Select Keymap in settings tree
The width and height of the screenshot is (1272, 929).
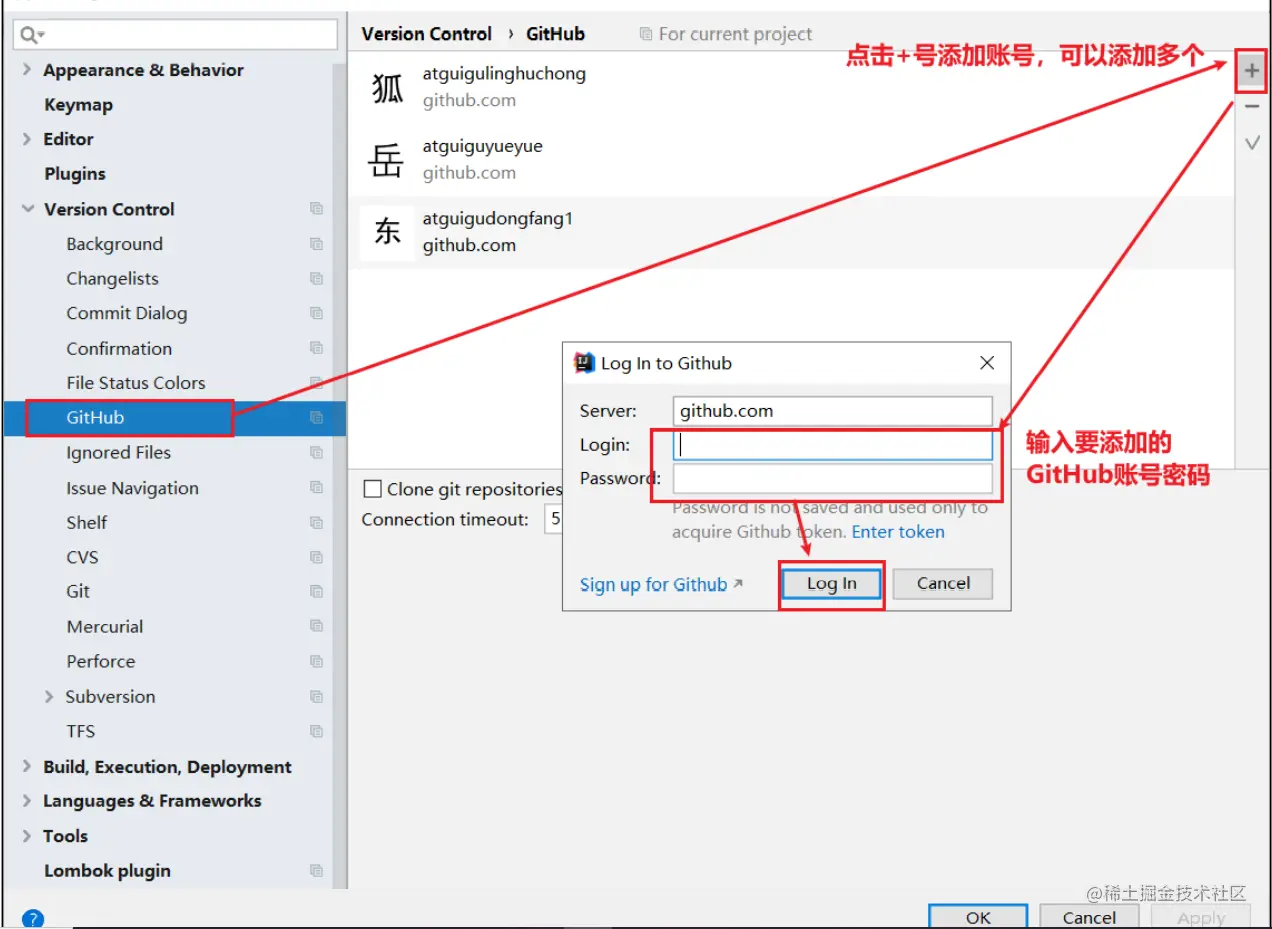pyautogui.click(x=78, y=105)
